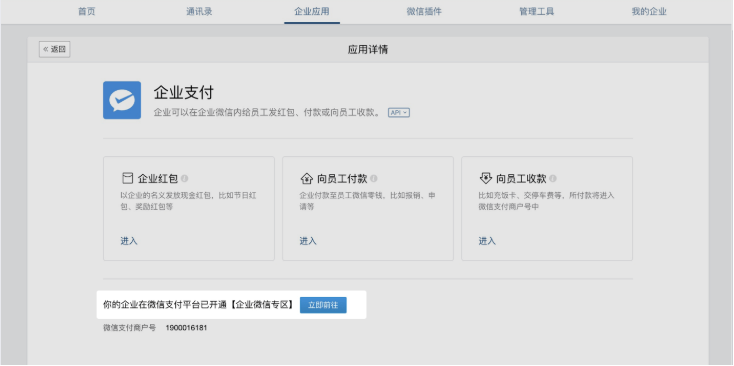This screenshot has width=734, height=366.
Task: Go to the 我的企业 tab
Action: click(x=649, y=12)
